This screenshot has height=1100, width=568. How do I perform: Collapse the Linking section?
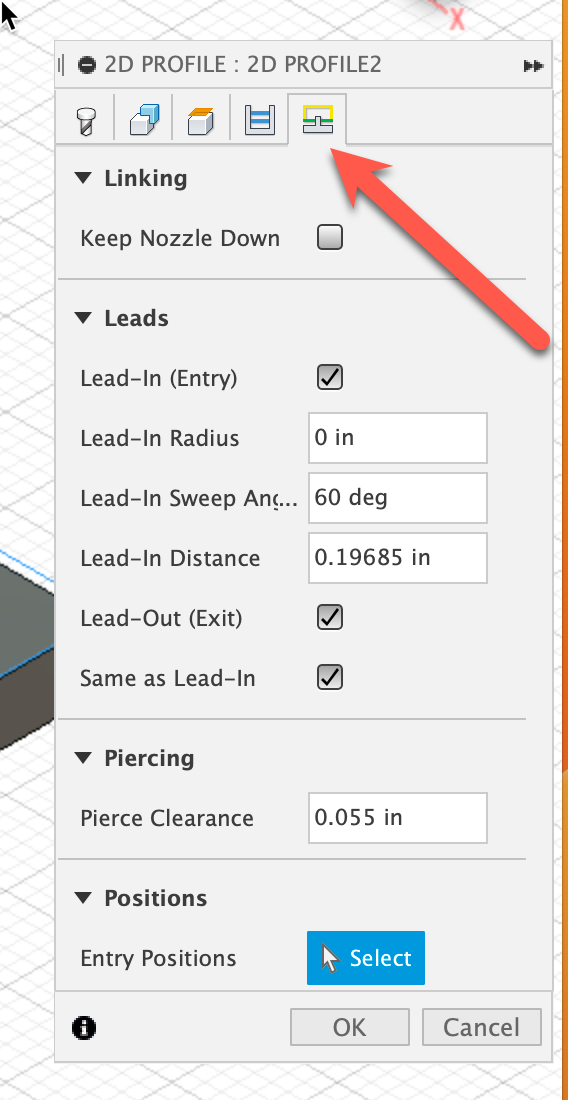pyautogui.click(x=83, y=178)
